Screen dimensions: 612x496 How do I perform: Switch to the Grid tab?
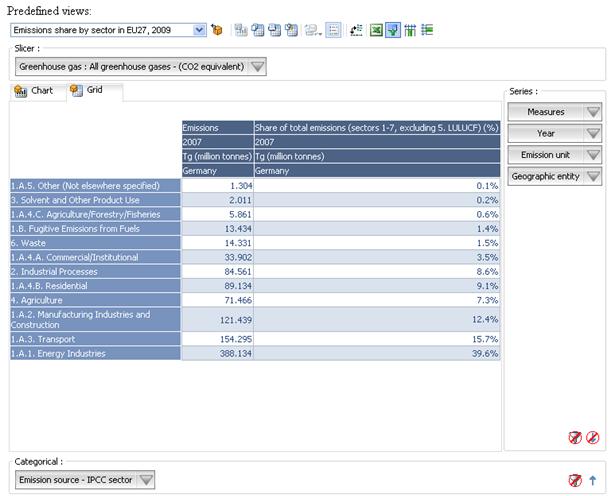pyautogui.click(x=95, y=90)
